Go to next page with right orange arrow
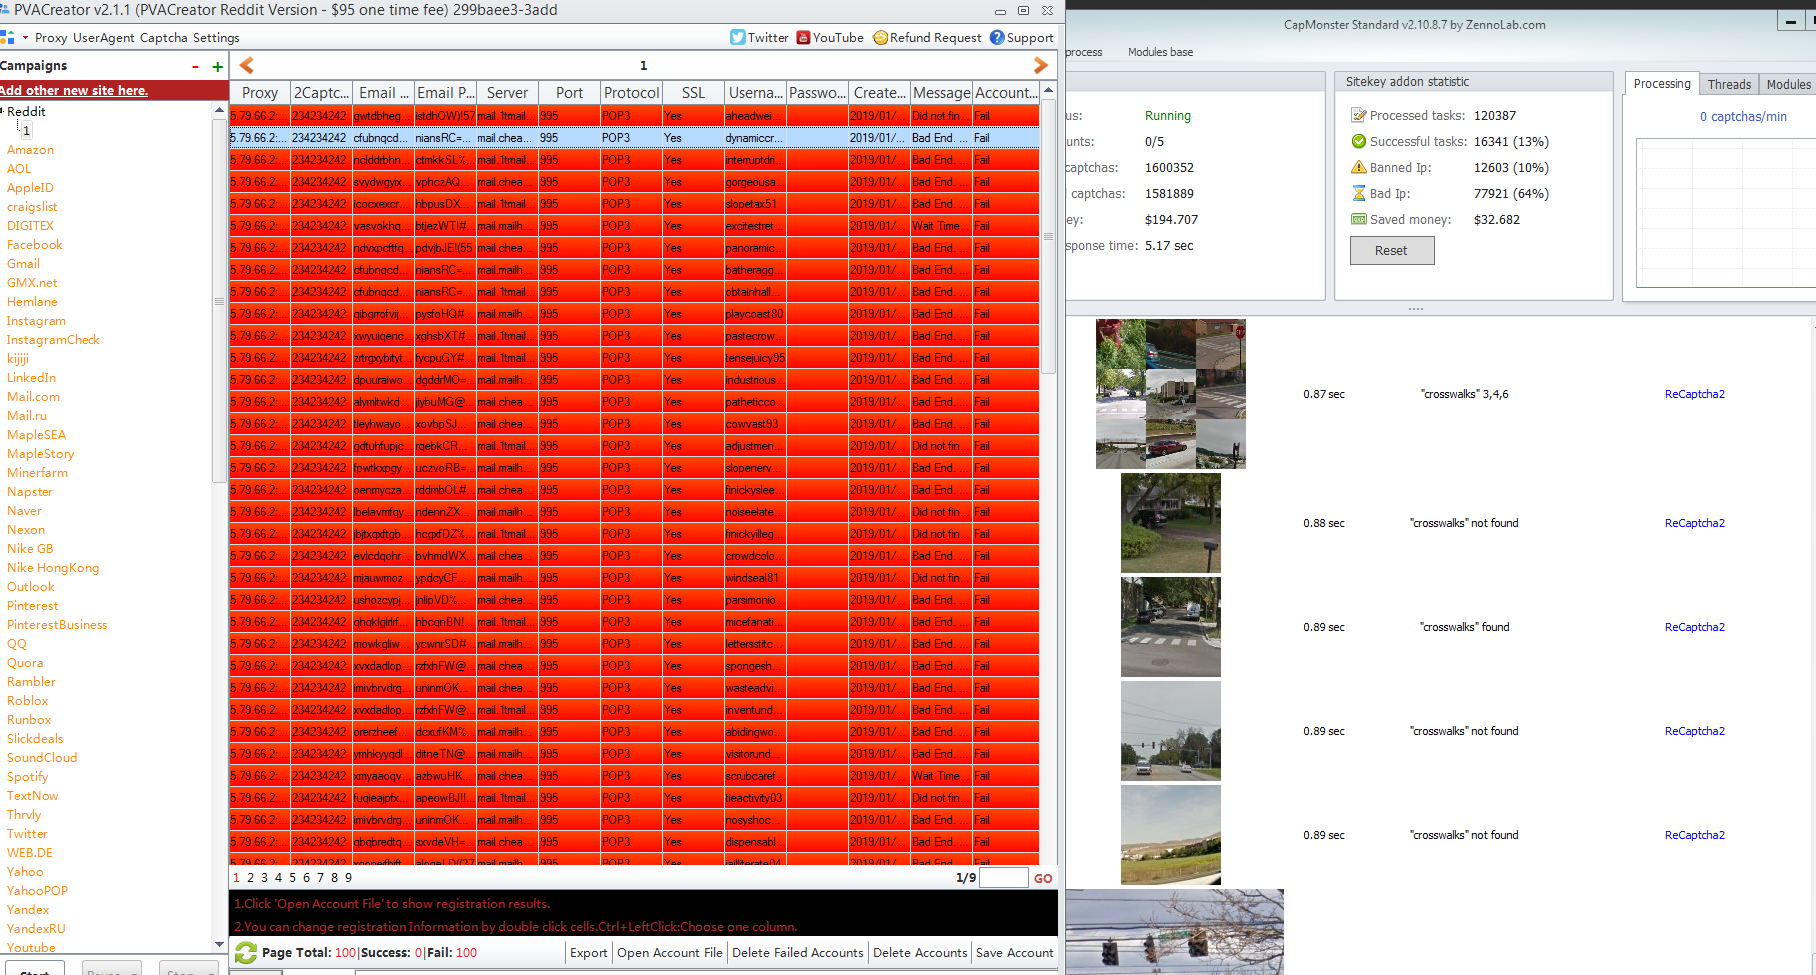 (1040, 65)
